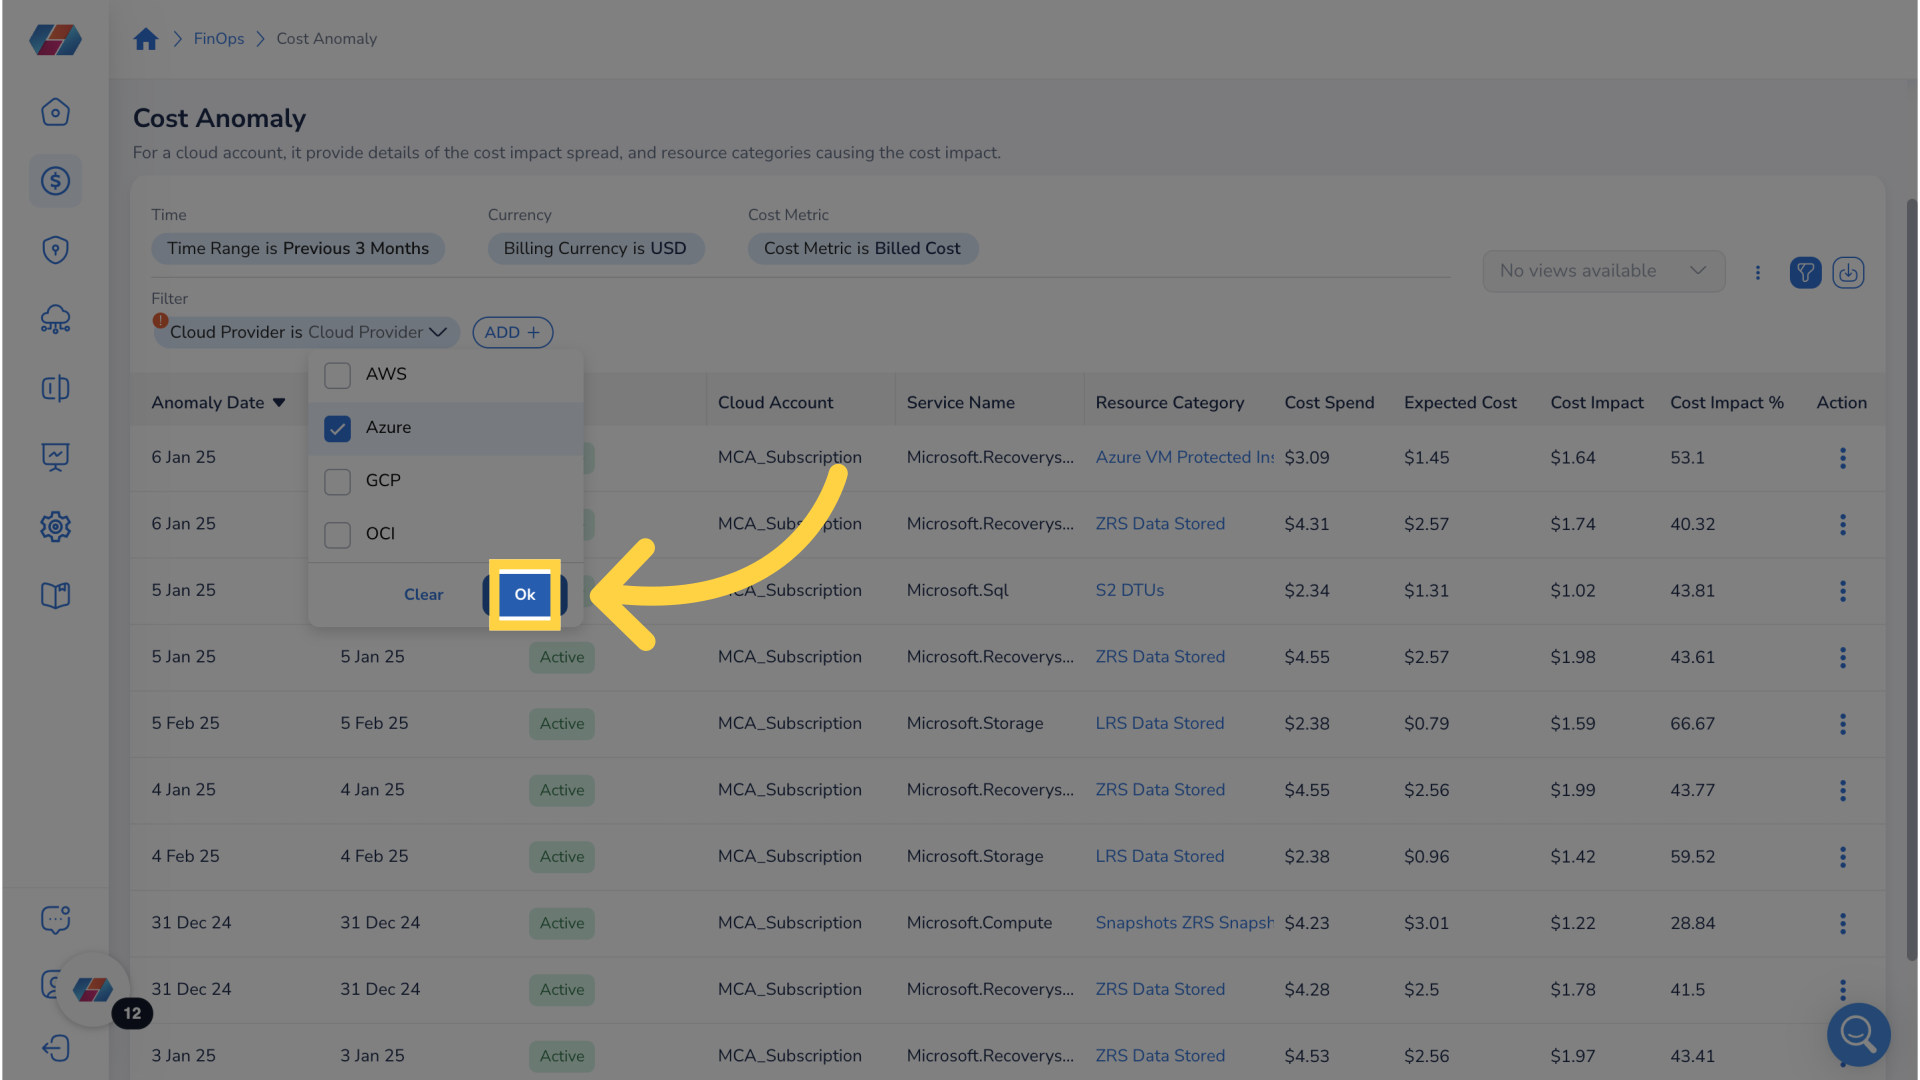Open actions menu for 43.61 percent row
The image size is (1920, 1080).
[x=1842, y=657]
